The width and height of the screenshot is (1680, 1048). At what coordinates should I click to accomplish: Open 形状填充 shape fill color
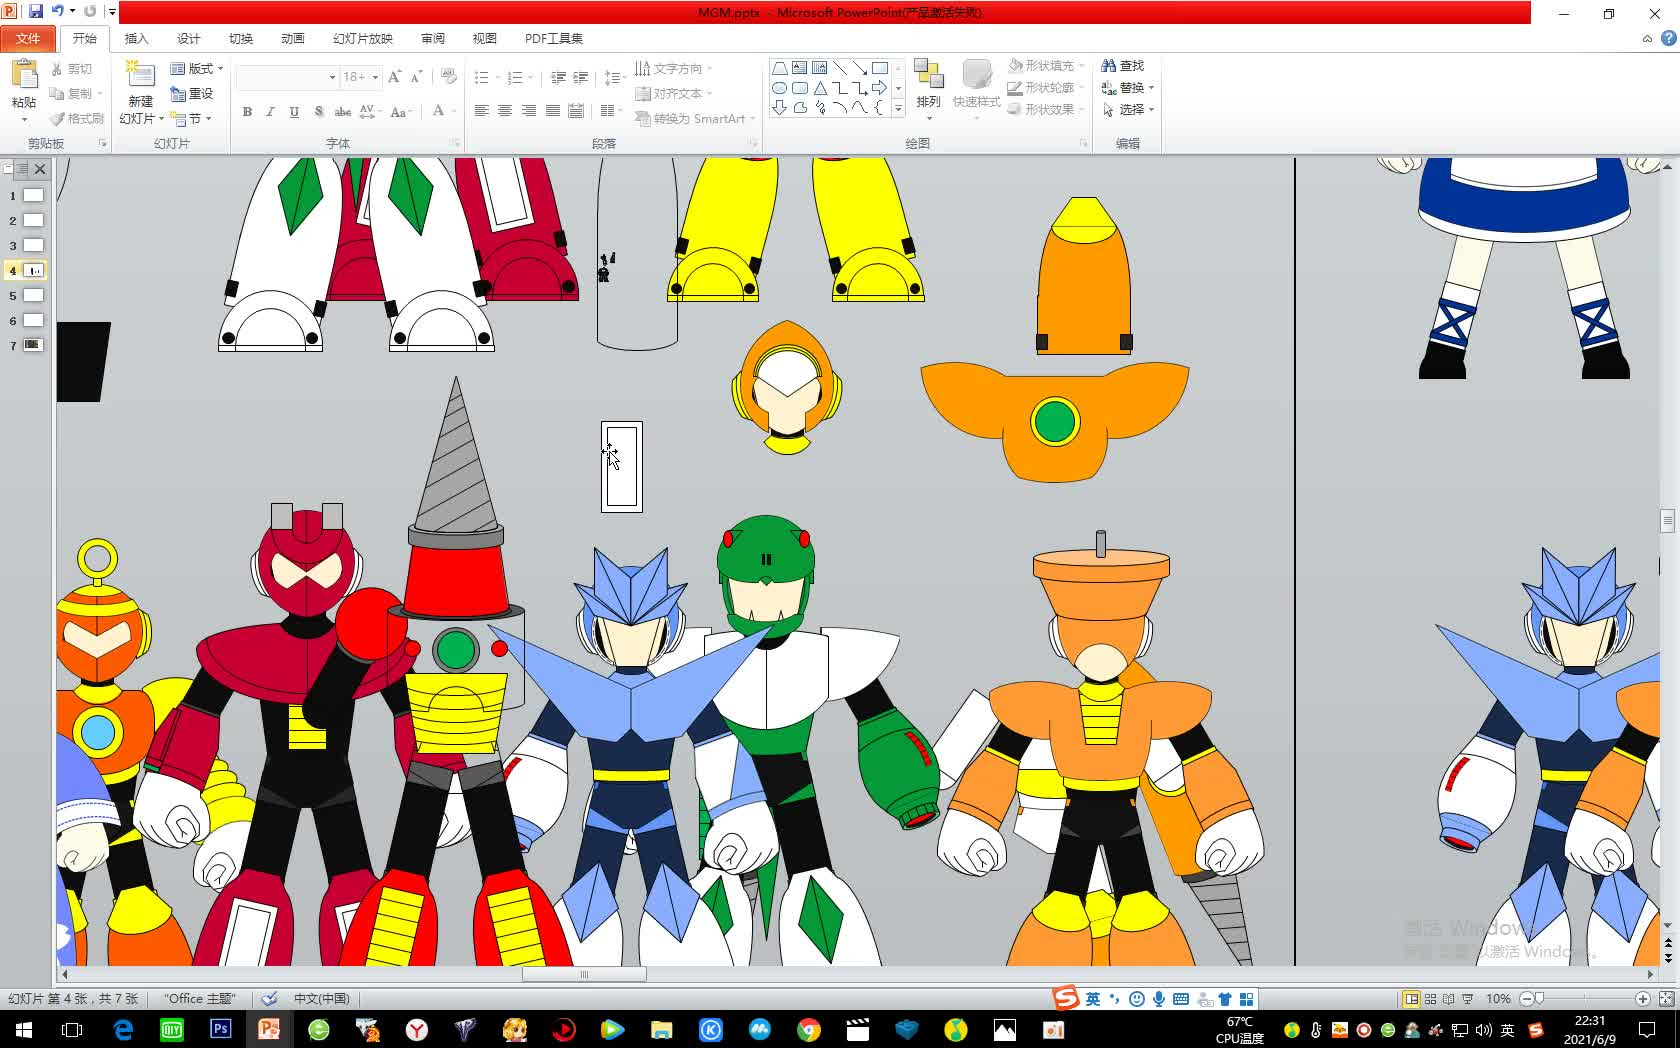(1047, 66)
